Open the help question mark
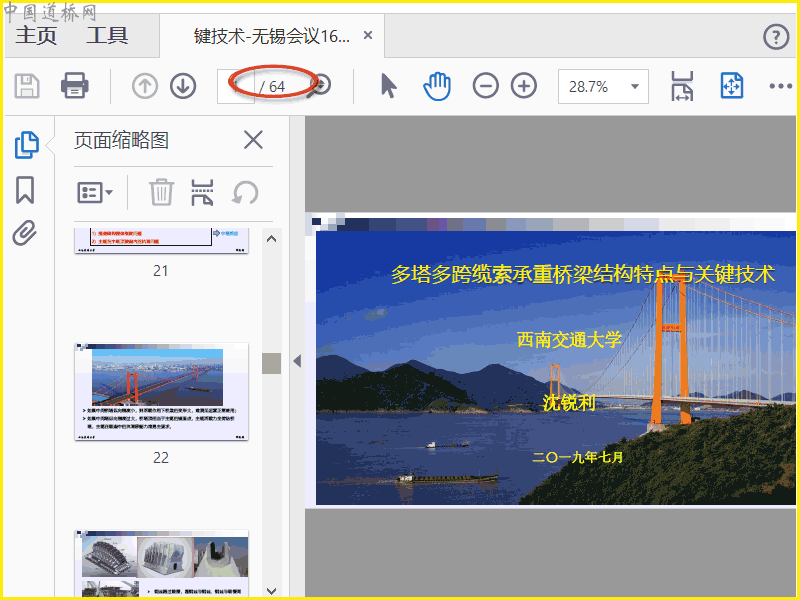The height and width of the screenshot is (600, 800). (x=776, y=37)
